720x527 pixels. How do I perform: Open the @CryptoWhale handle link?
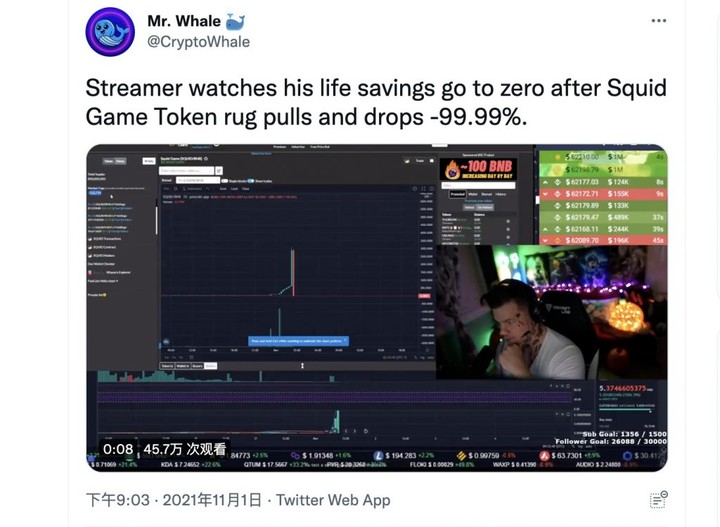click(x=198, y=42)
